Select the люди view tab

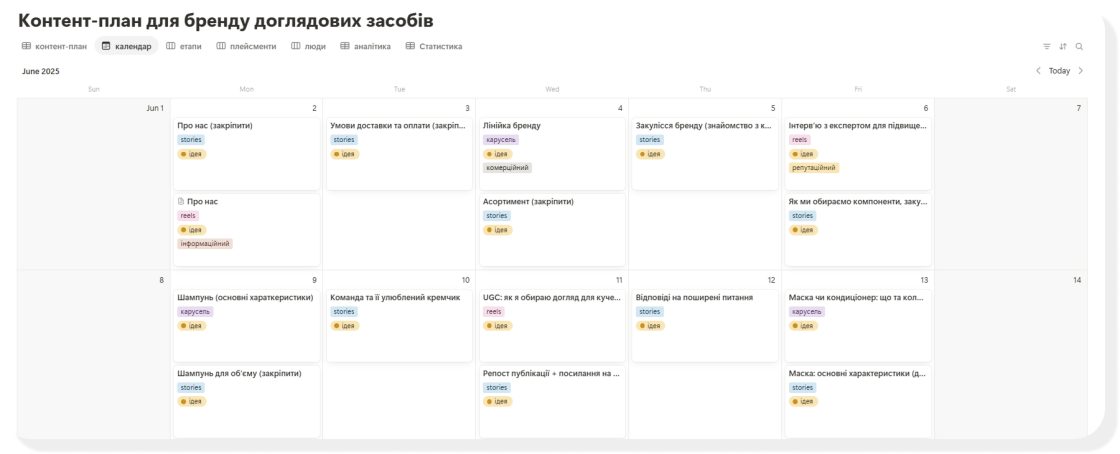click(x=309, y=46)
